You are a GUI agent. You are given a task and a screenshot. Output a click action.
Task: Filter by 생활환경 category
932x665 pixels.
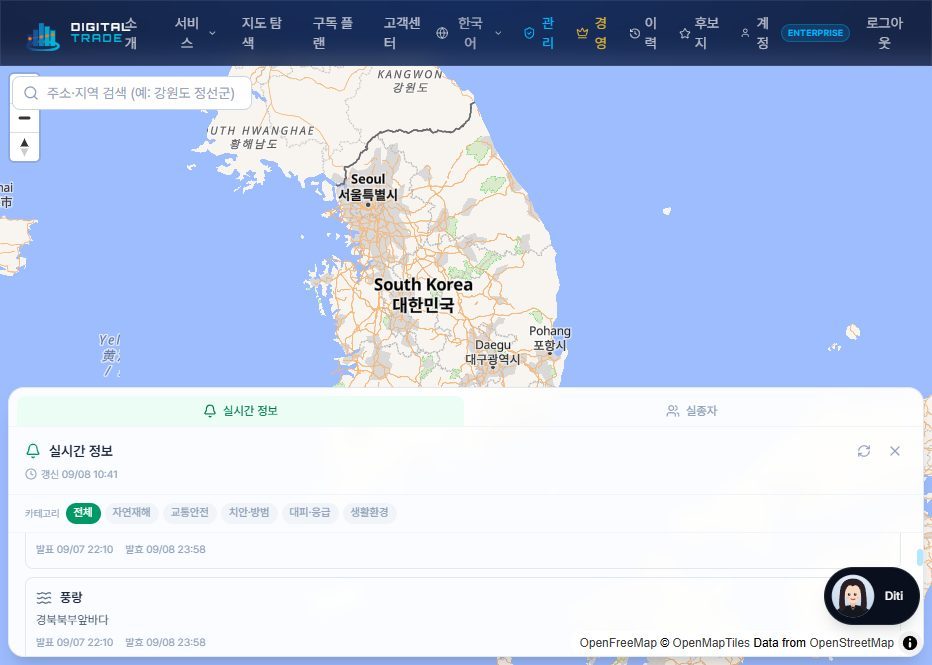pyautogui.click(x=369, y=513)
